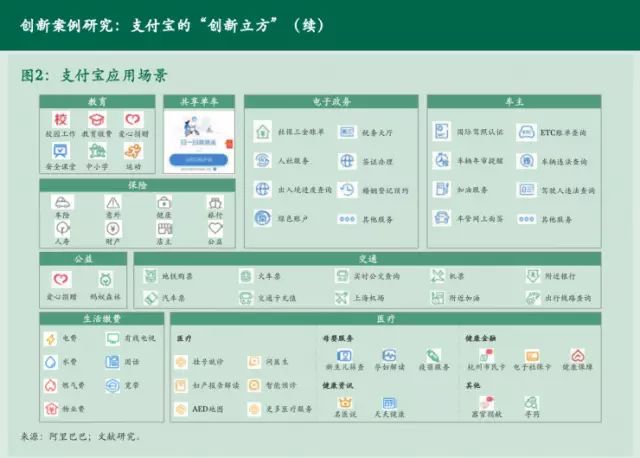Click the 健康金融 subheading text
Screen dimensions: 640x458
481,338
